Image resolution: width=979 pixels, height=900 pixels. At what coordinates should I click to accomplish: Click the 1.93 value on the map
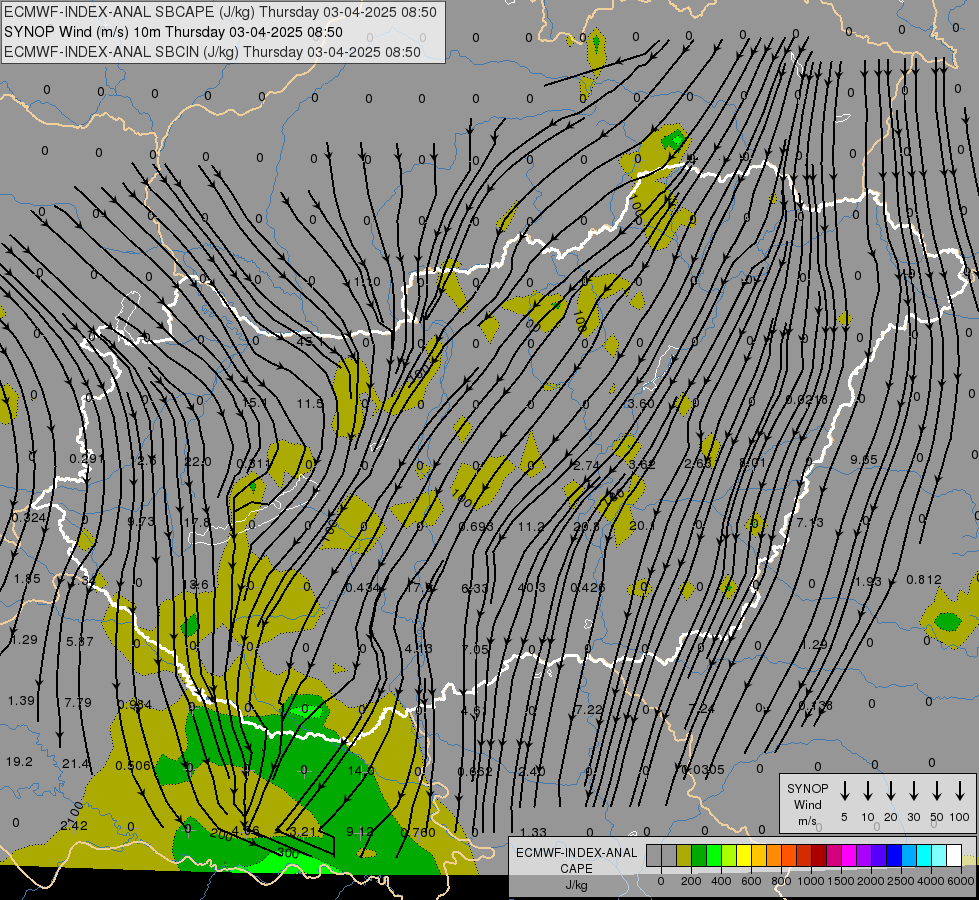[868, 581]
